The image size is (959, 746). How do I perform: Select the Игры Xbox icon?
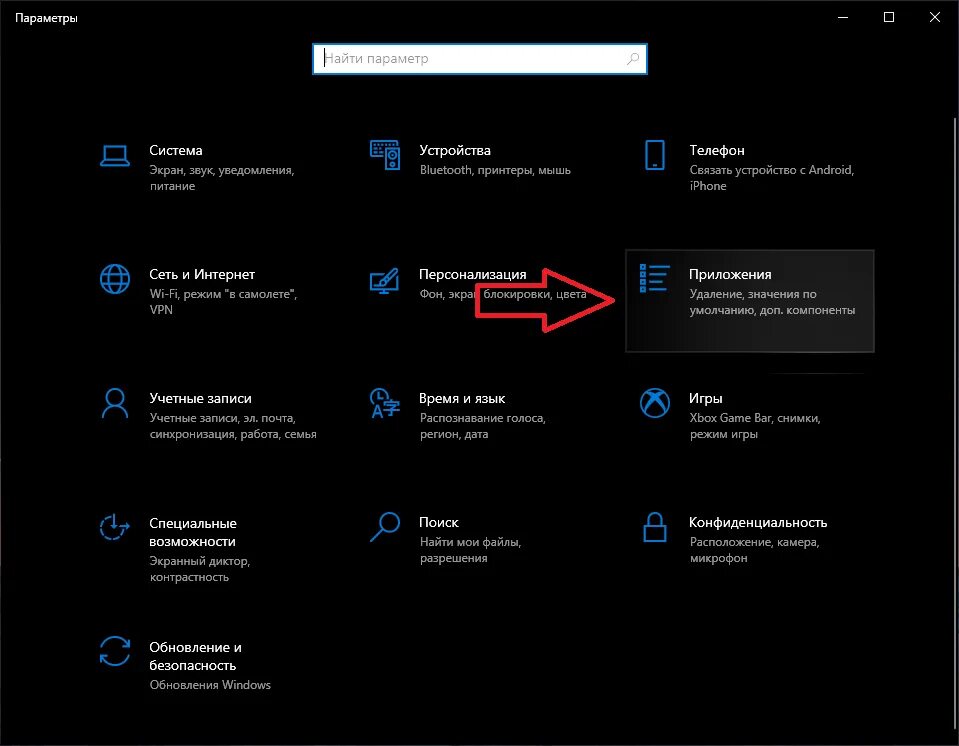(x=654, y=403)
